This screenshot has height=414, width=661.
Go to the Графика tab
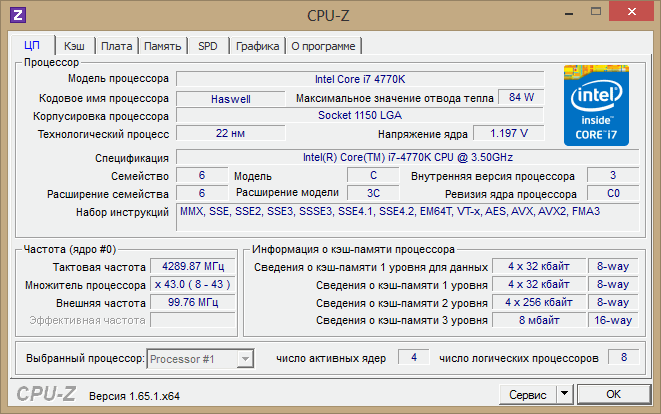tap(258, 46)
